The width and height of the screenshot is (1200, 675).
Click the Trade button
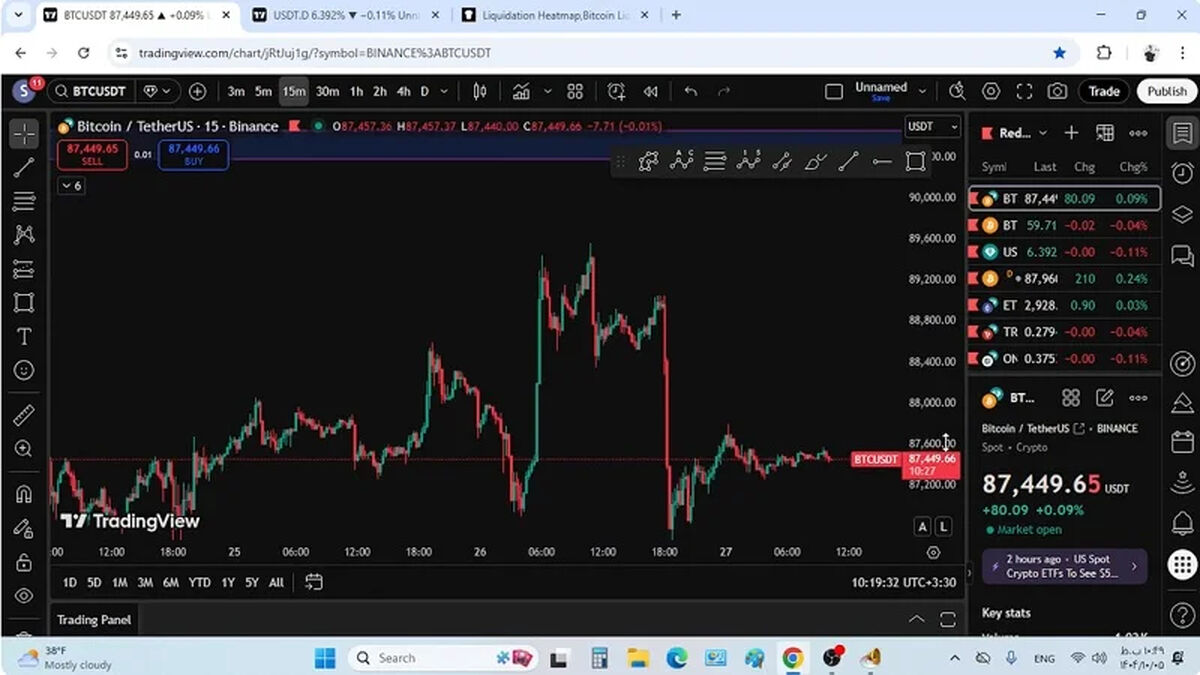(x=1104, y=91)
